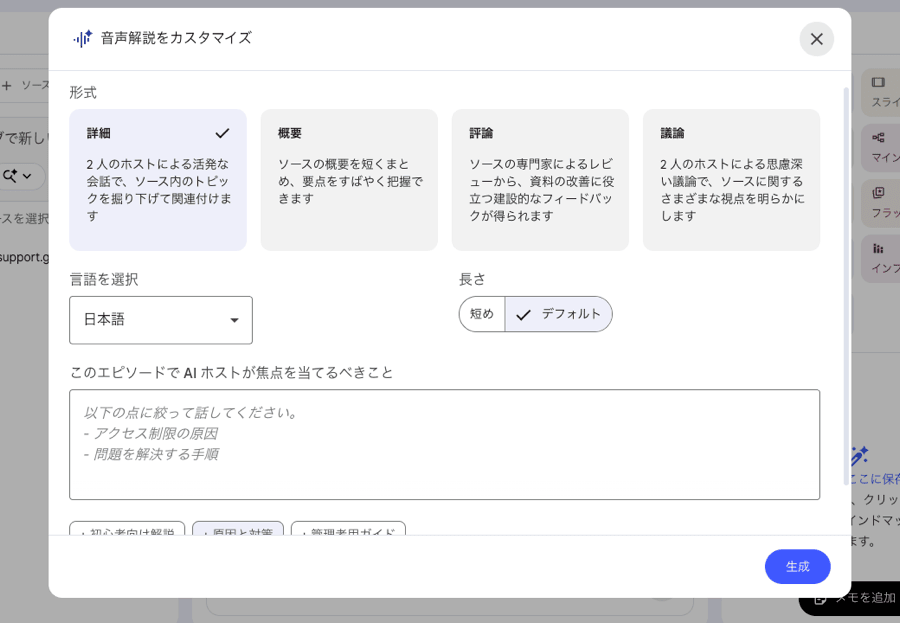Click the AI host focus text area

[444, 443]
